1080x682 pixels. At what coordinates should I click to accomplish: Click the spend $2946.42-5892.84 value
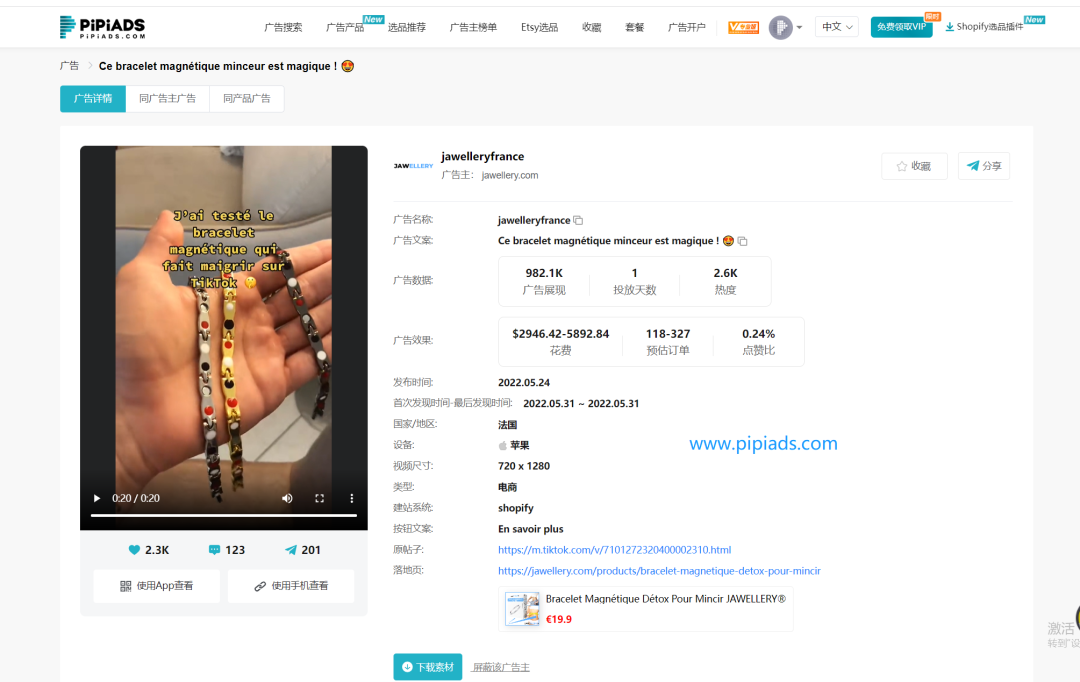(x=561, y=334)
